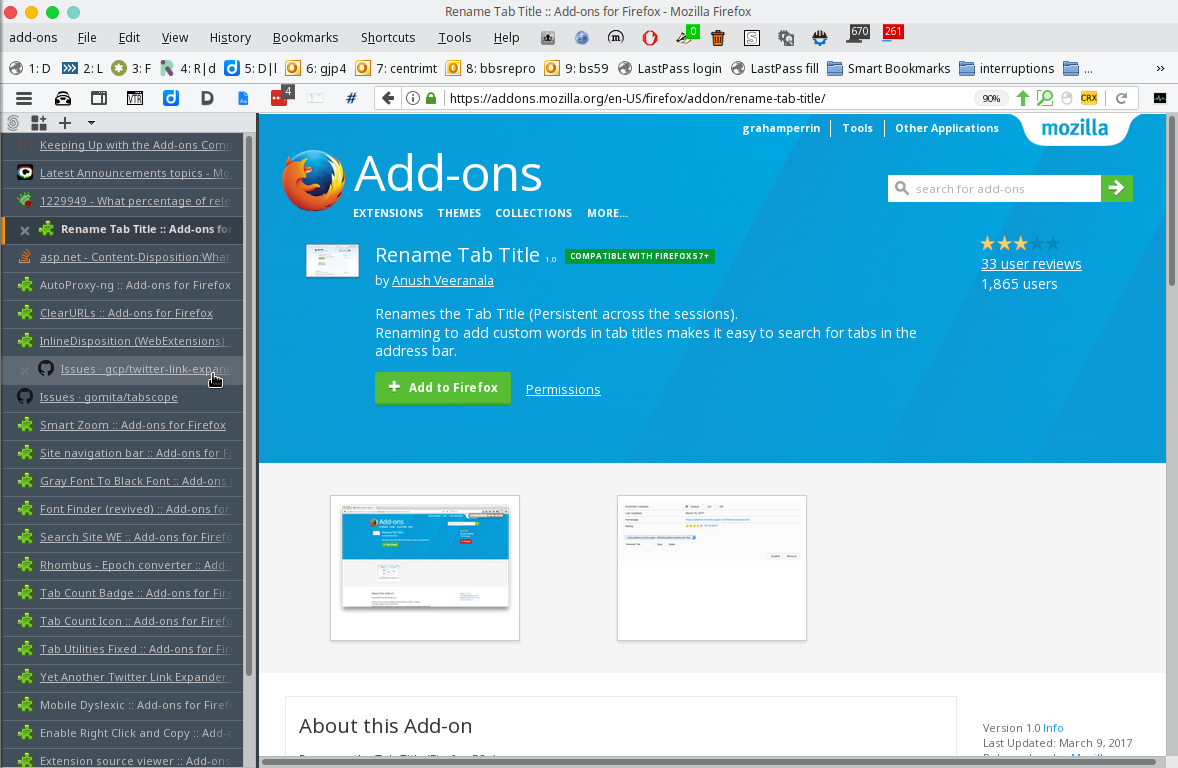This screenshot has height=768, width=1178.
Task: Open the first add-on screenshot thumbnail
Action: [x=425, y=568]
